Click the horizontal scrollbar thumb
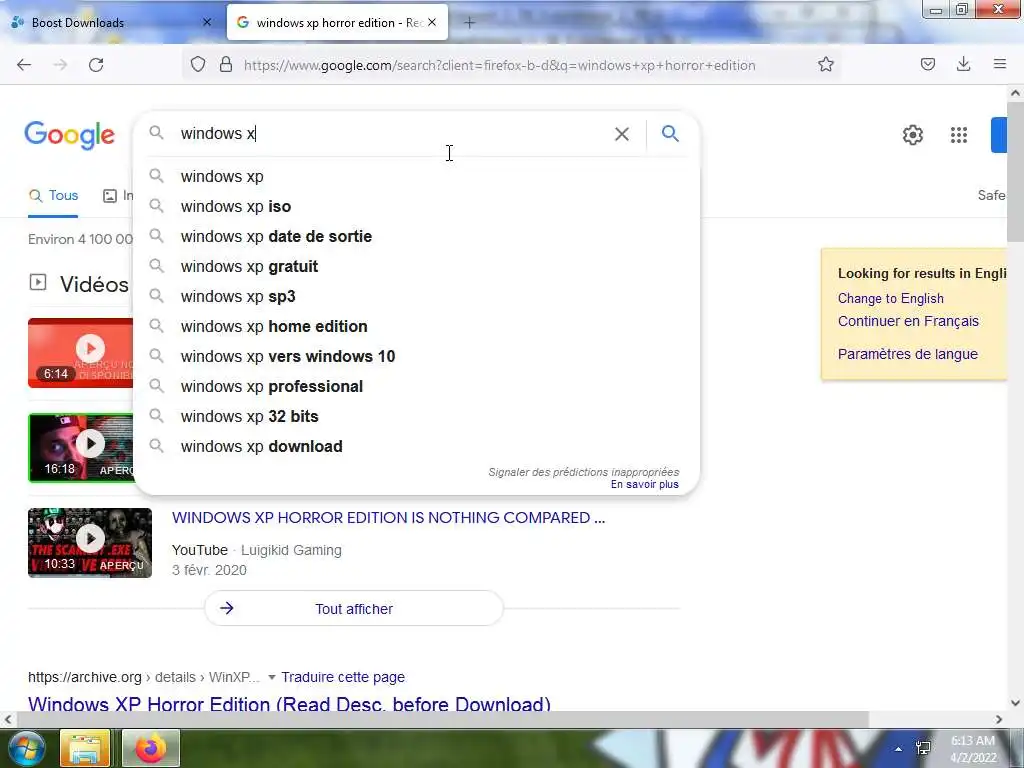 (x=443, y=720)
